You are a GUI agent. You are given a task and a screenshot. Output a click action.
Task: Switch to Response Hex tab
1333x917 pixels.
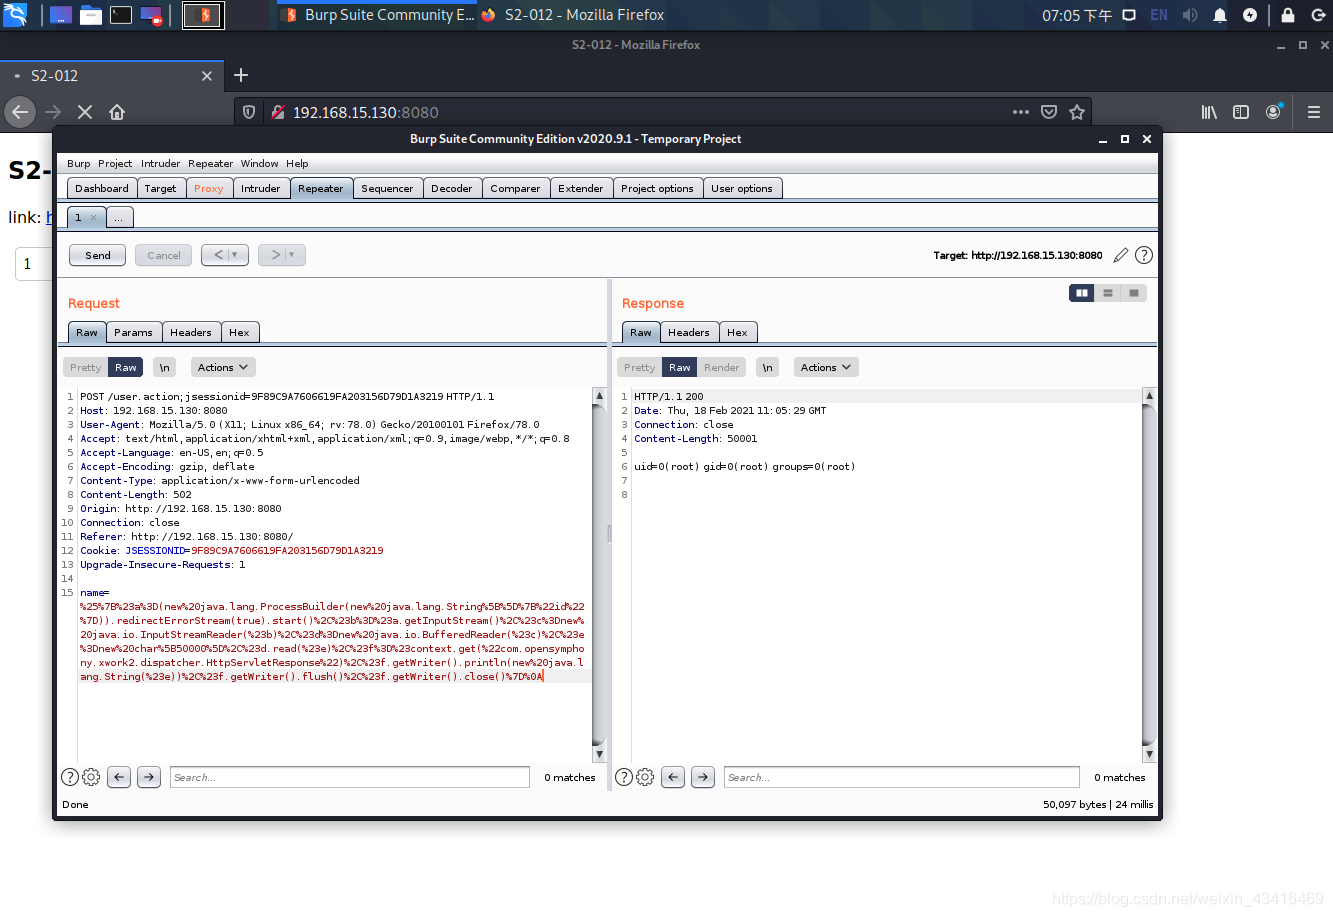pos(737,332)
